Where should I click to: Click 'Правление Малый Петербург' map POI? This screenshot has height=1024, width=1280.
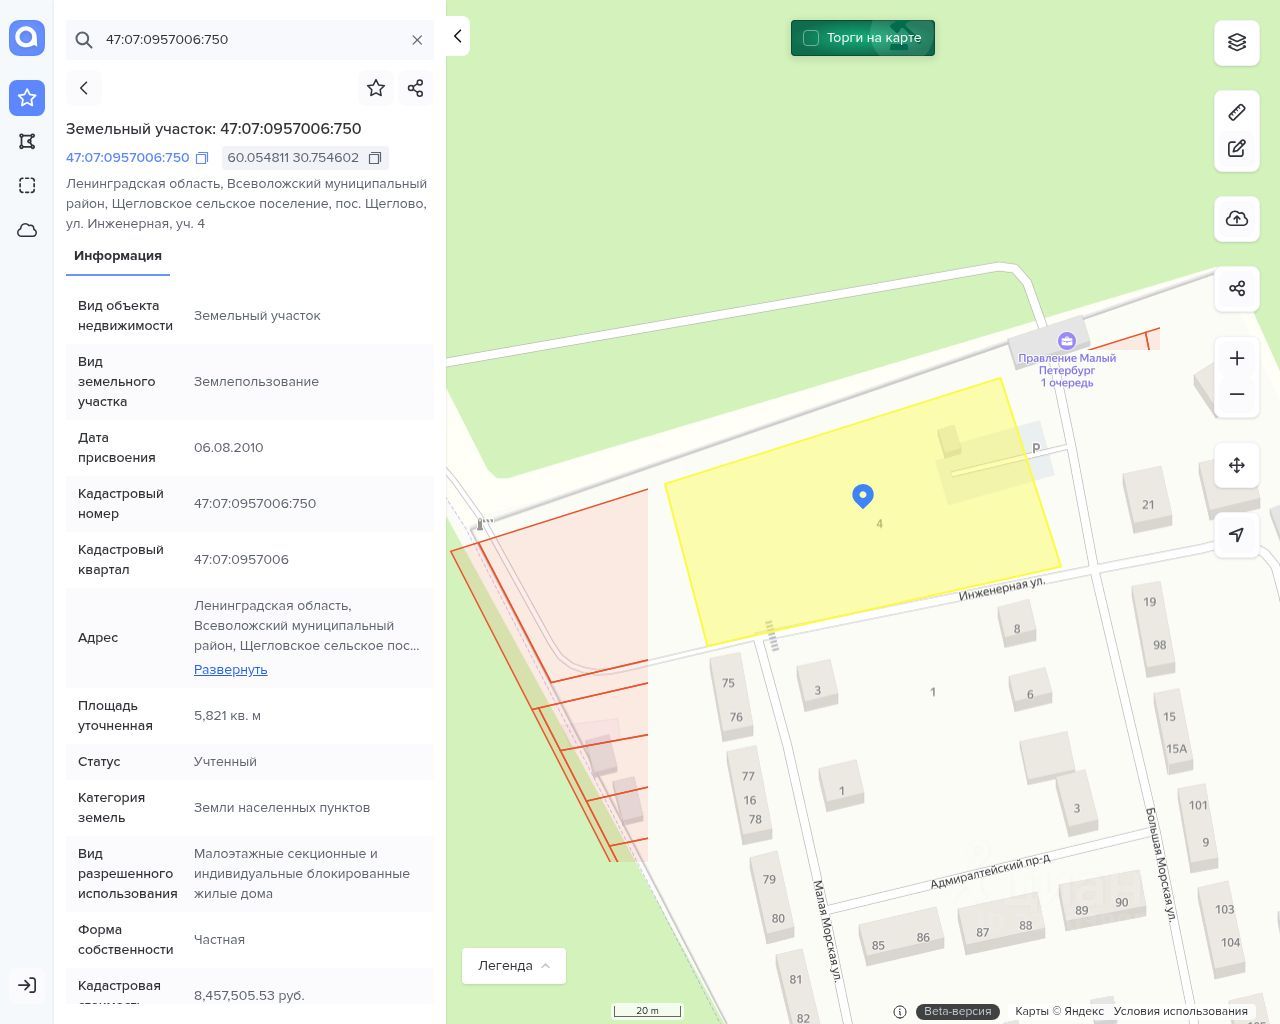click(x=1067, y=362)
